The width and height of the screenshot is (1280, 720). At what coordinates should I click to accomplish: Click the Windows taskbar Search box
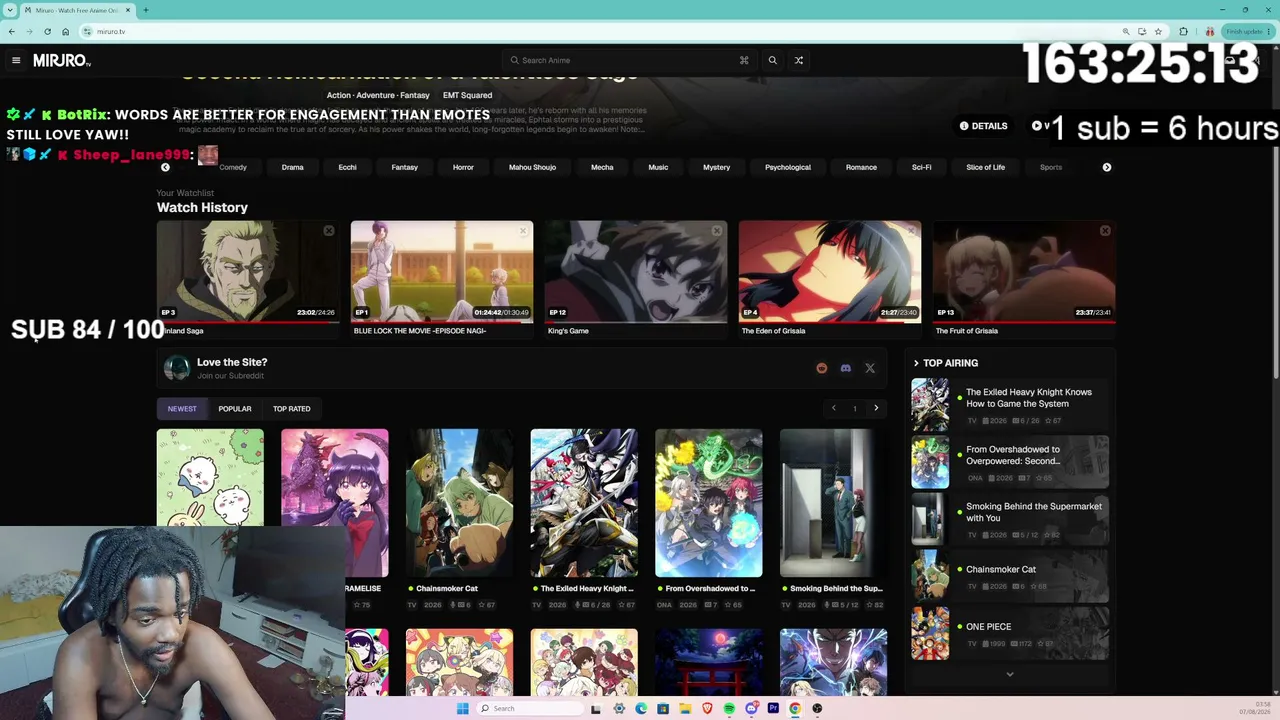point(528,708)
